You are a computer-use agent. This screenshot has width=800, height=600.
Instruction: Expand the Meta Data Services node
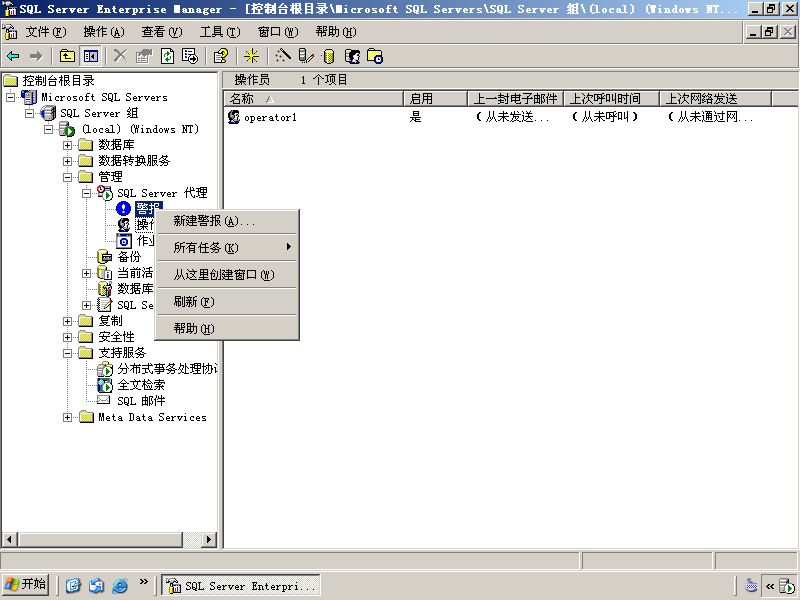click(67, 417)
